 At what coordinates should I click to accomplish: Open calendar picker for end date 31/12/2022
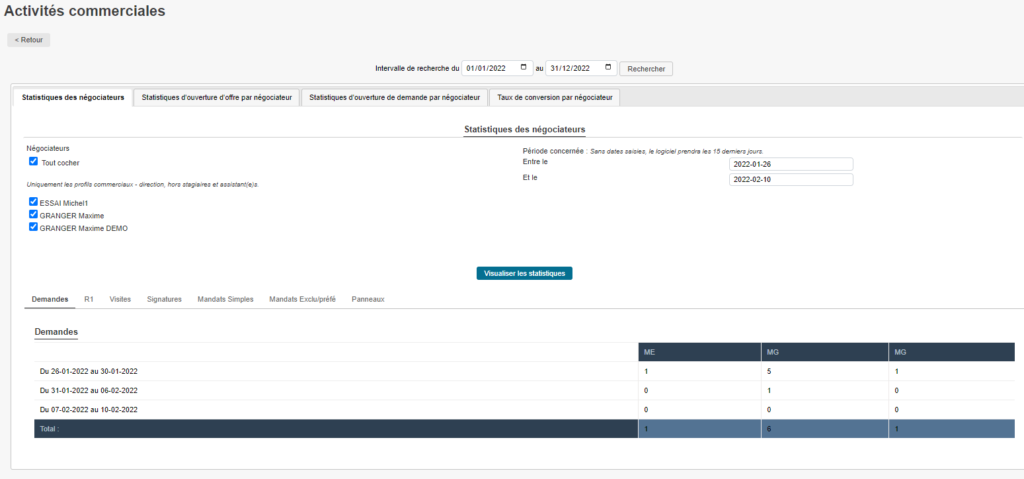pos(607,68)
